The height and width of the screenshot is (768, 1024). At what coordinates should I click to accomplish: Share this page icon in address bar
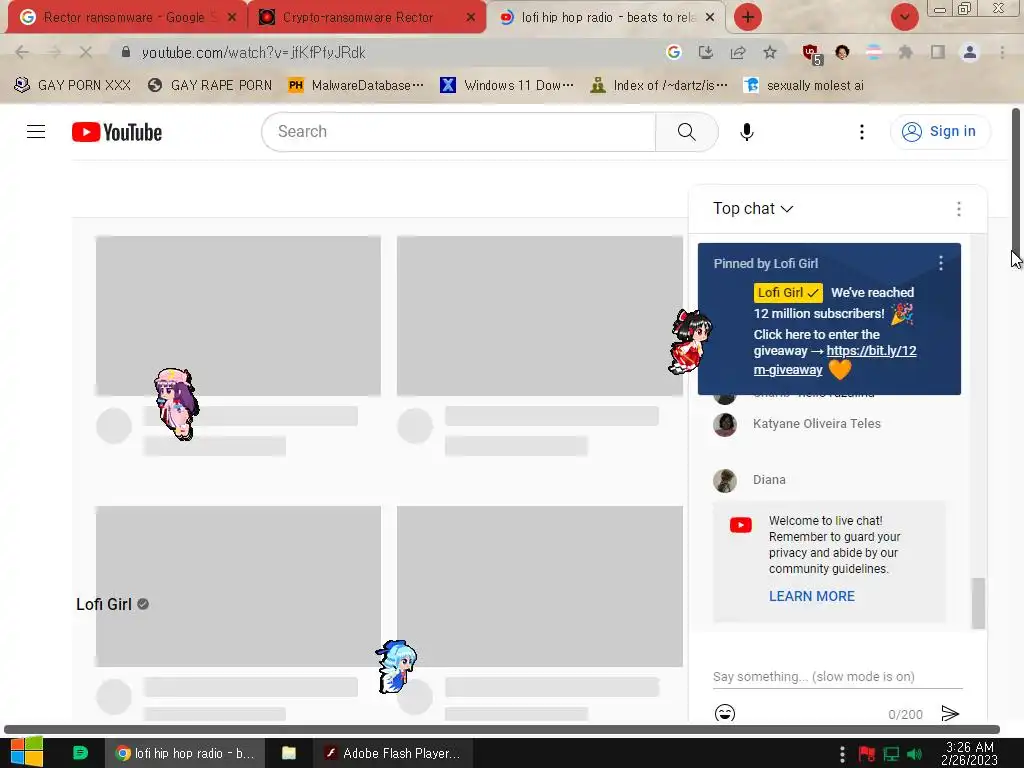click(x=738, y=52)
